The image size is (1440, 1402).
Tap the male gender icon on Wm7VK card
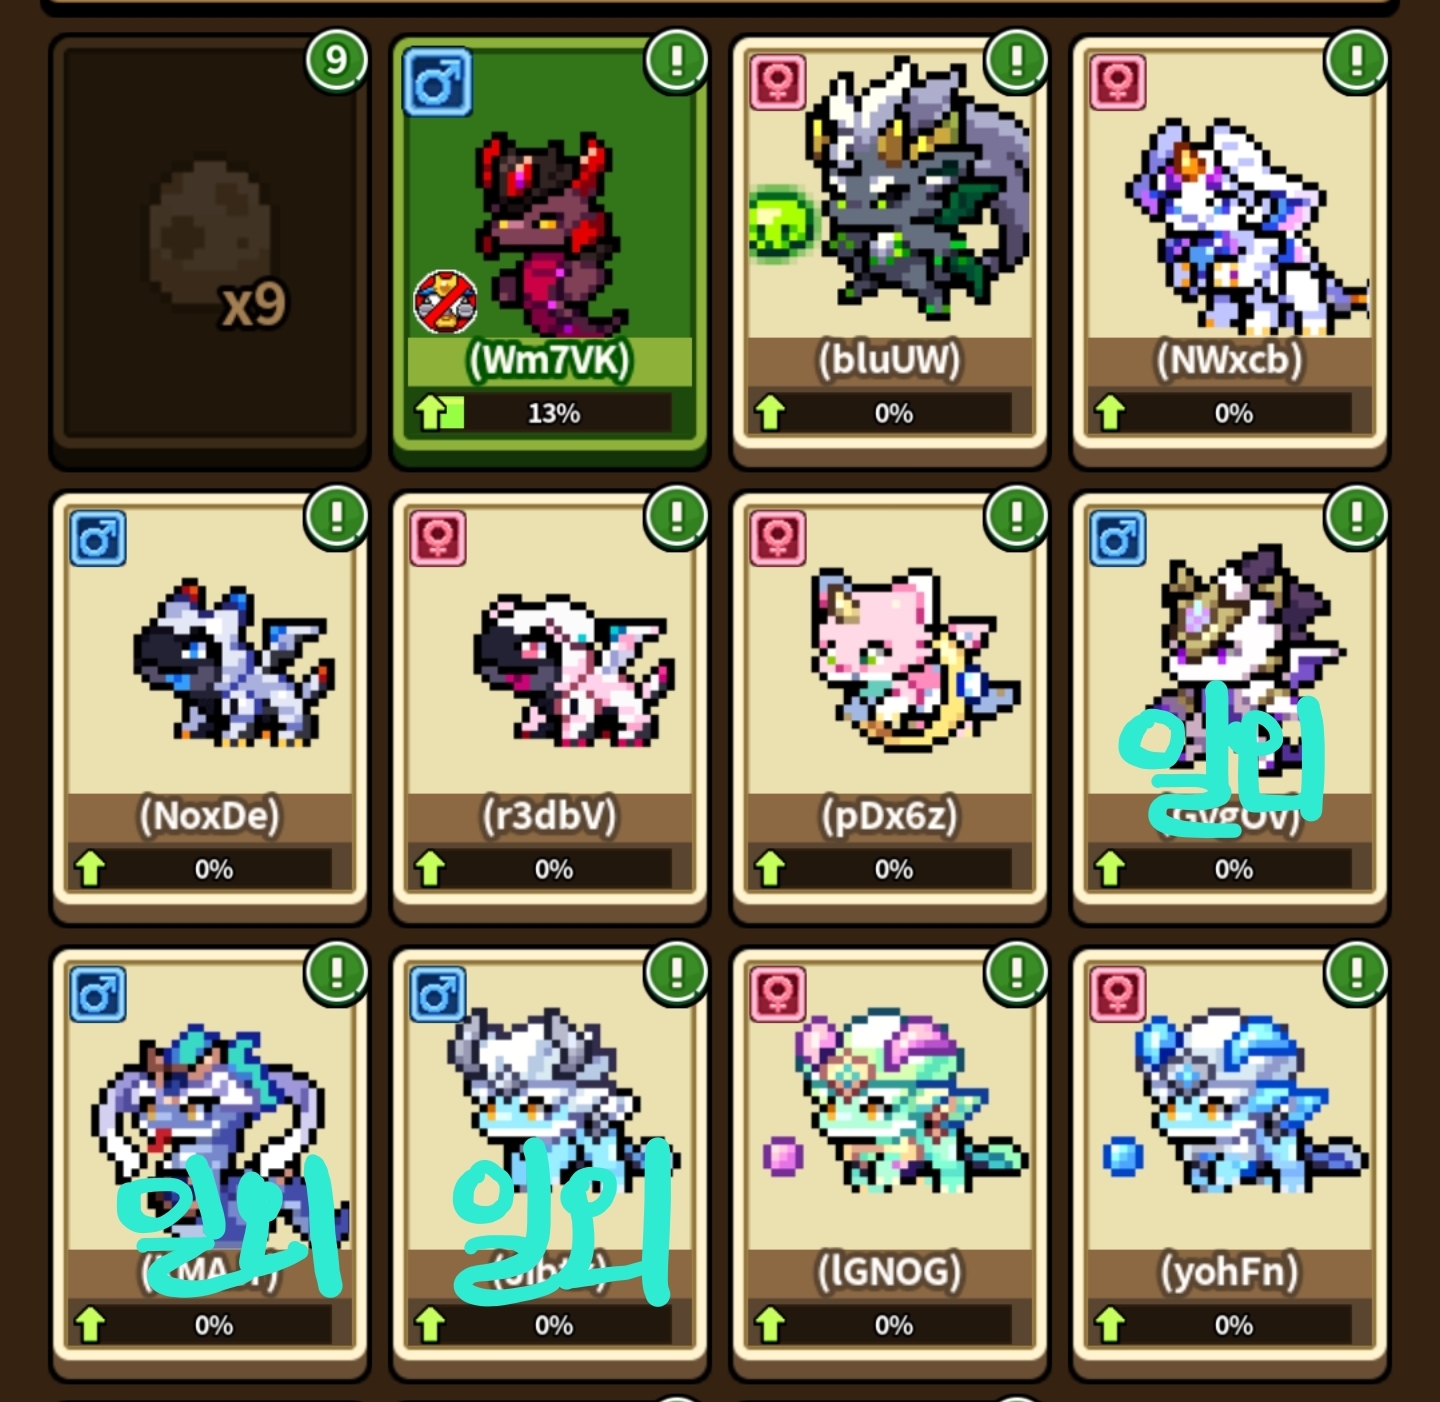point(438,82)
